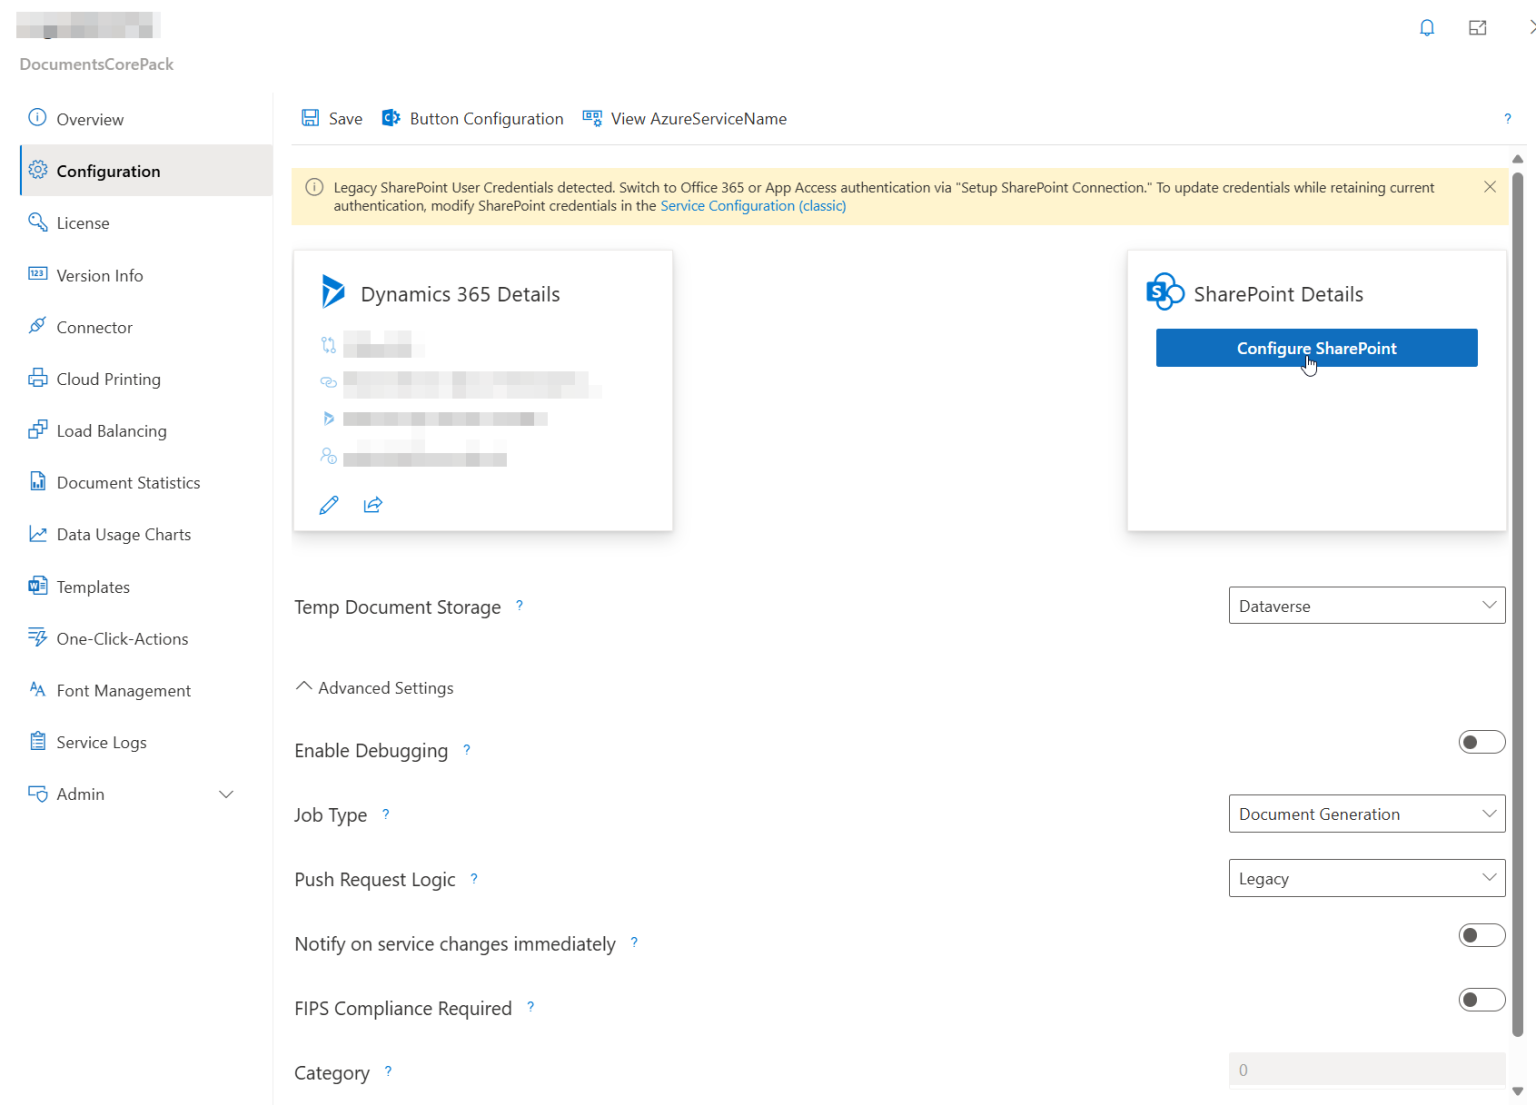Turn on Notify on service changes immediately
1536x1105 pixels.
click(x=1482, y=934)
